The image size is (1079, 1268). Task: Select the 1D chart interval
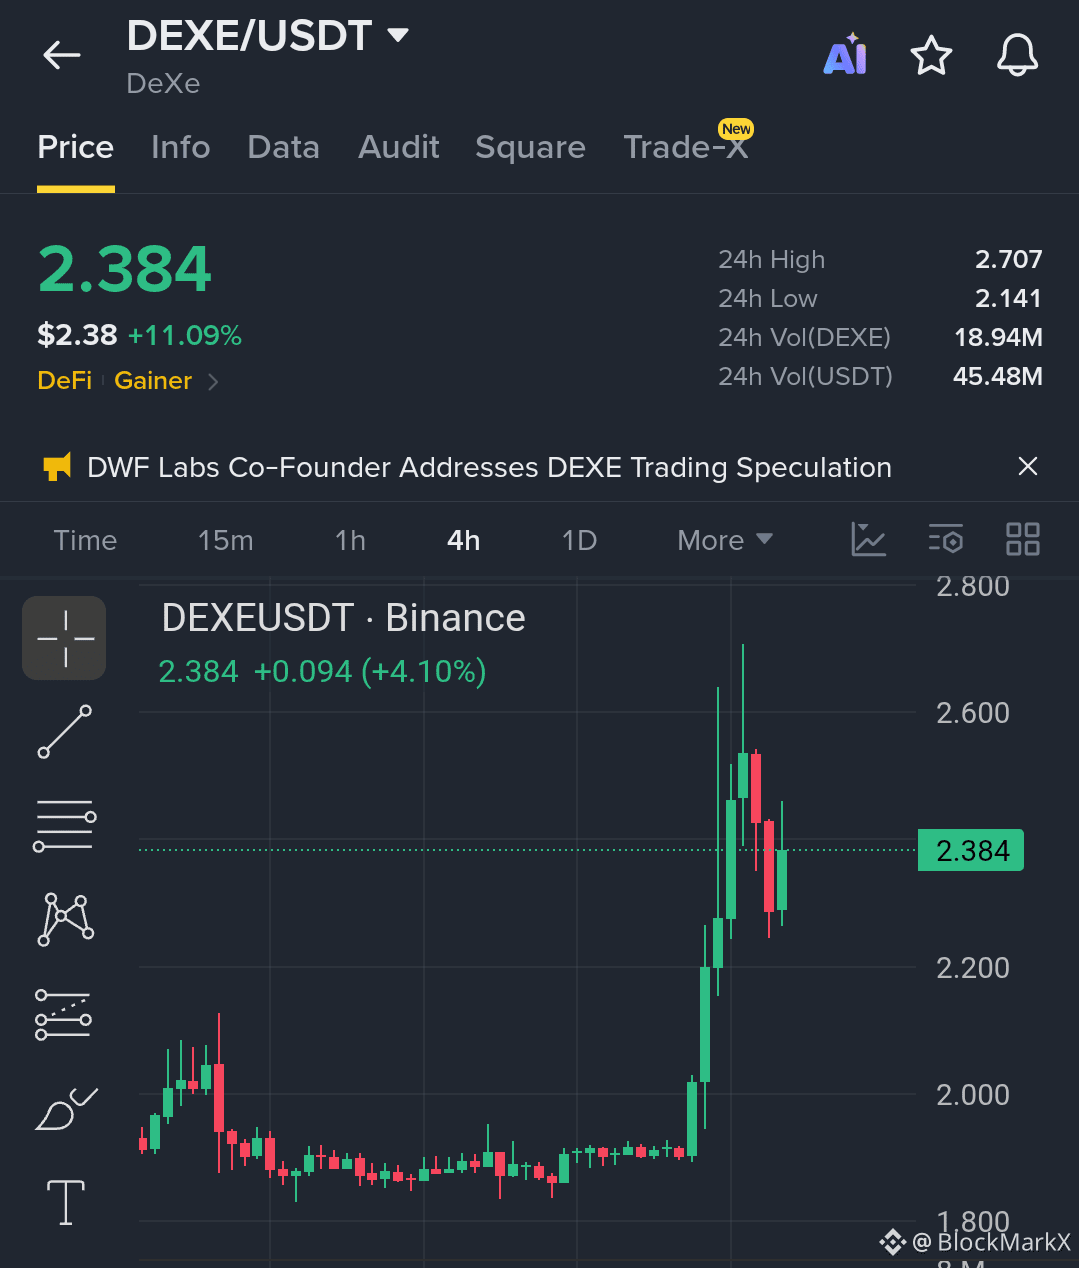pyautogui.click(x=579, y=541)
